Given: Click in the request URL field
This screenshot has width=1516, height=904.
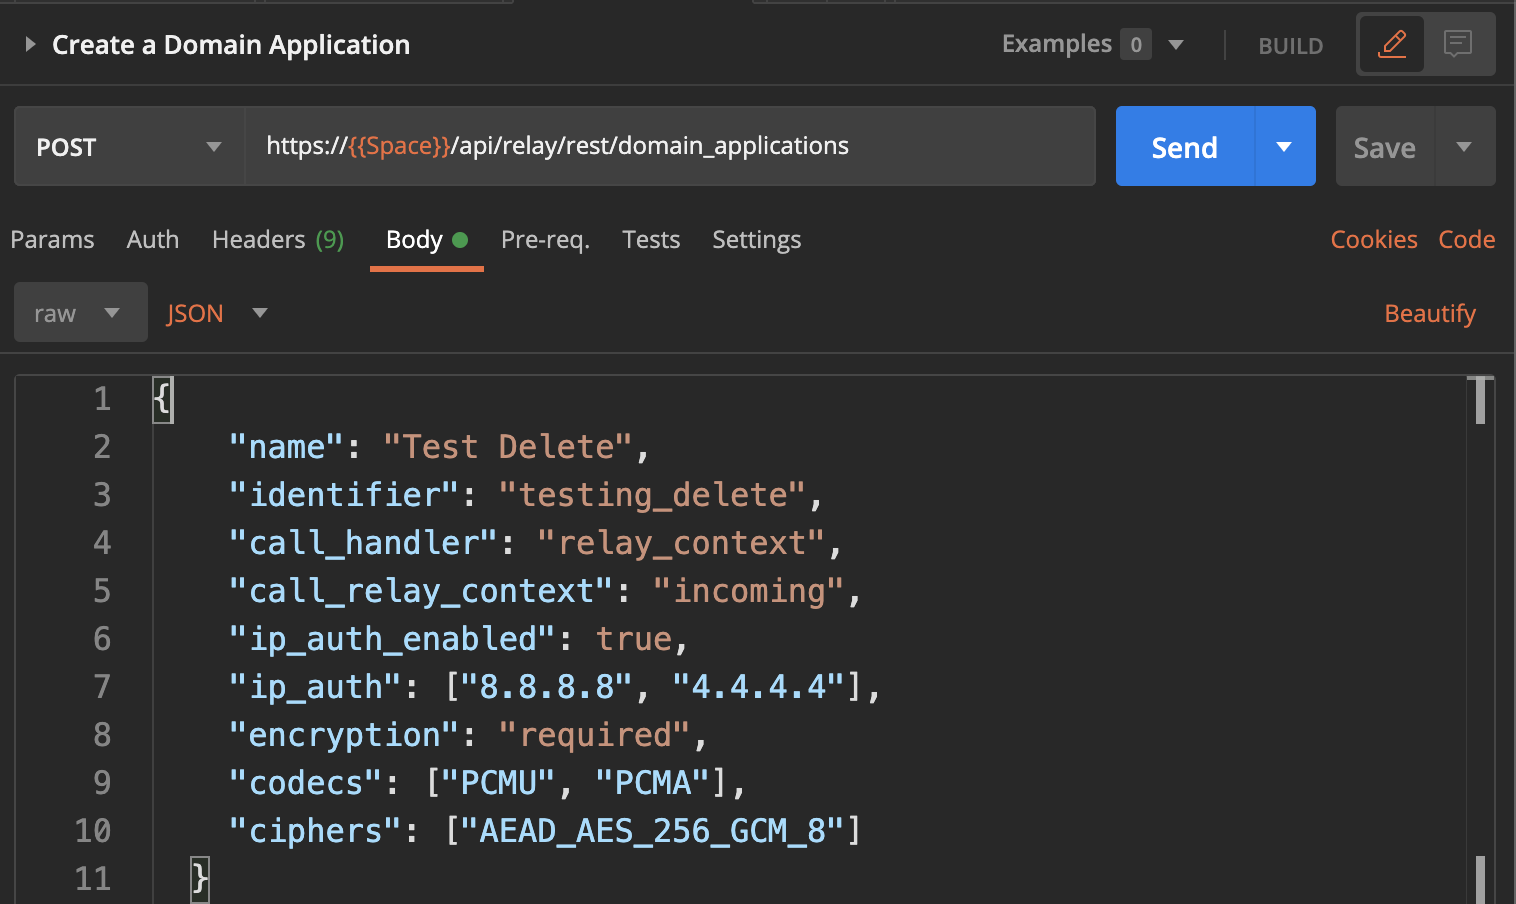Looking at the screenshot, I should 670,146.
